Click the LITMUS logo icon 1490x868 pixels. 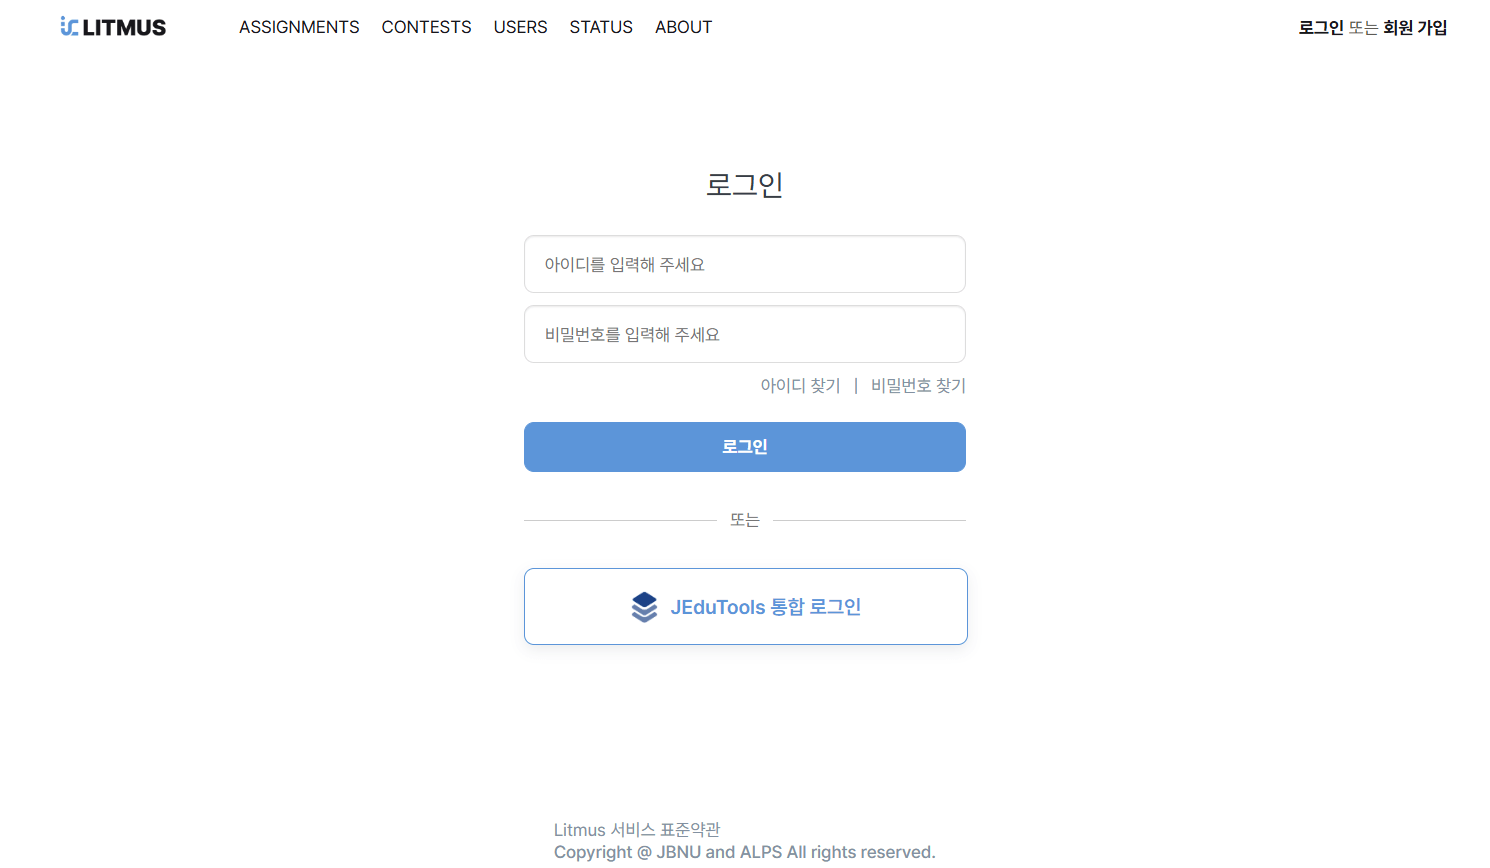(x=69, y=26)
